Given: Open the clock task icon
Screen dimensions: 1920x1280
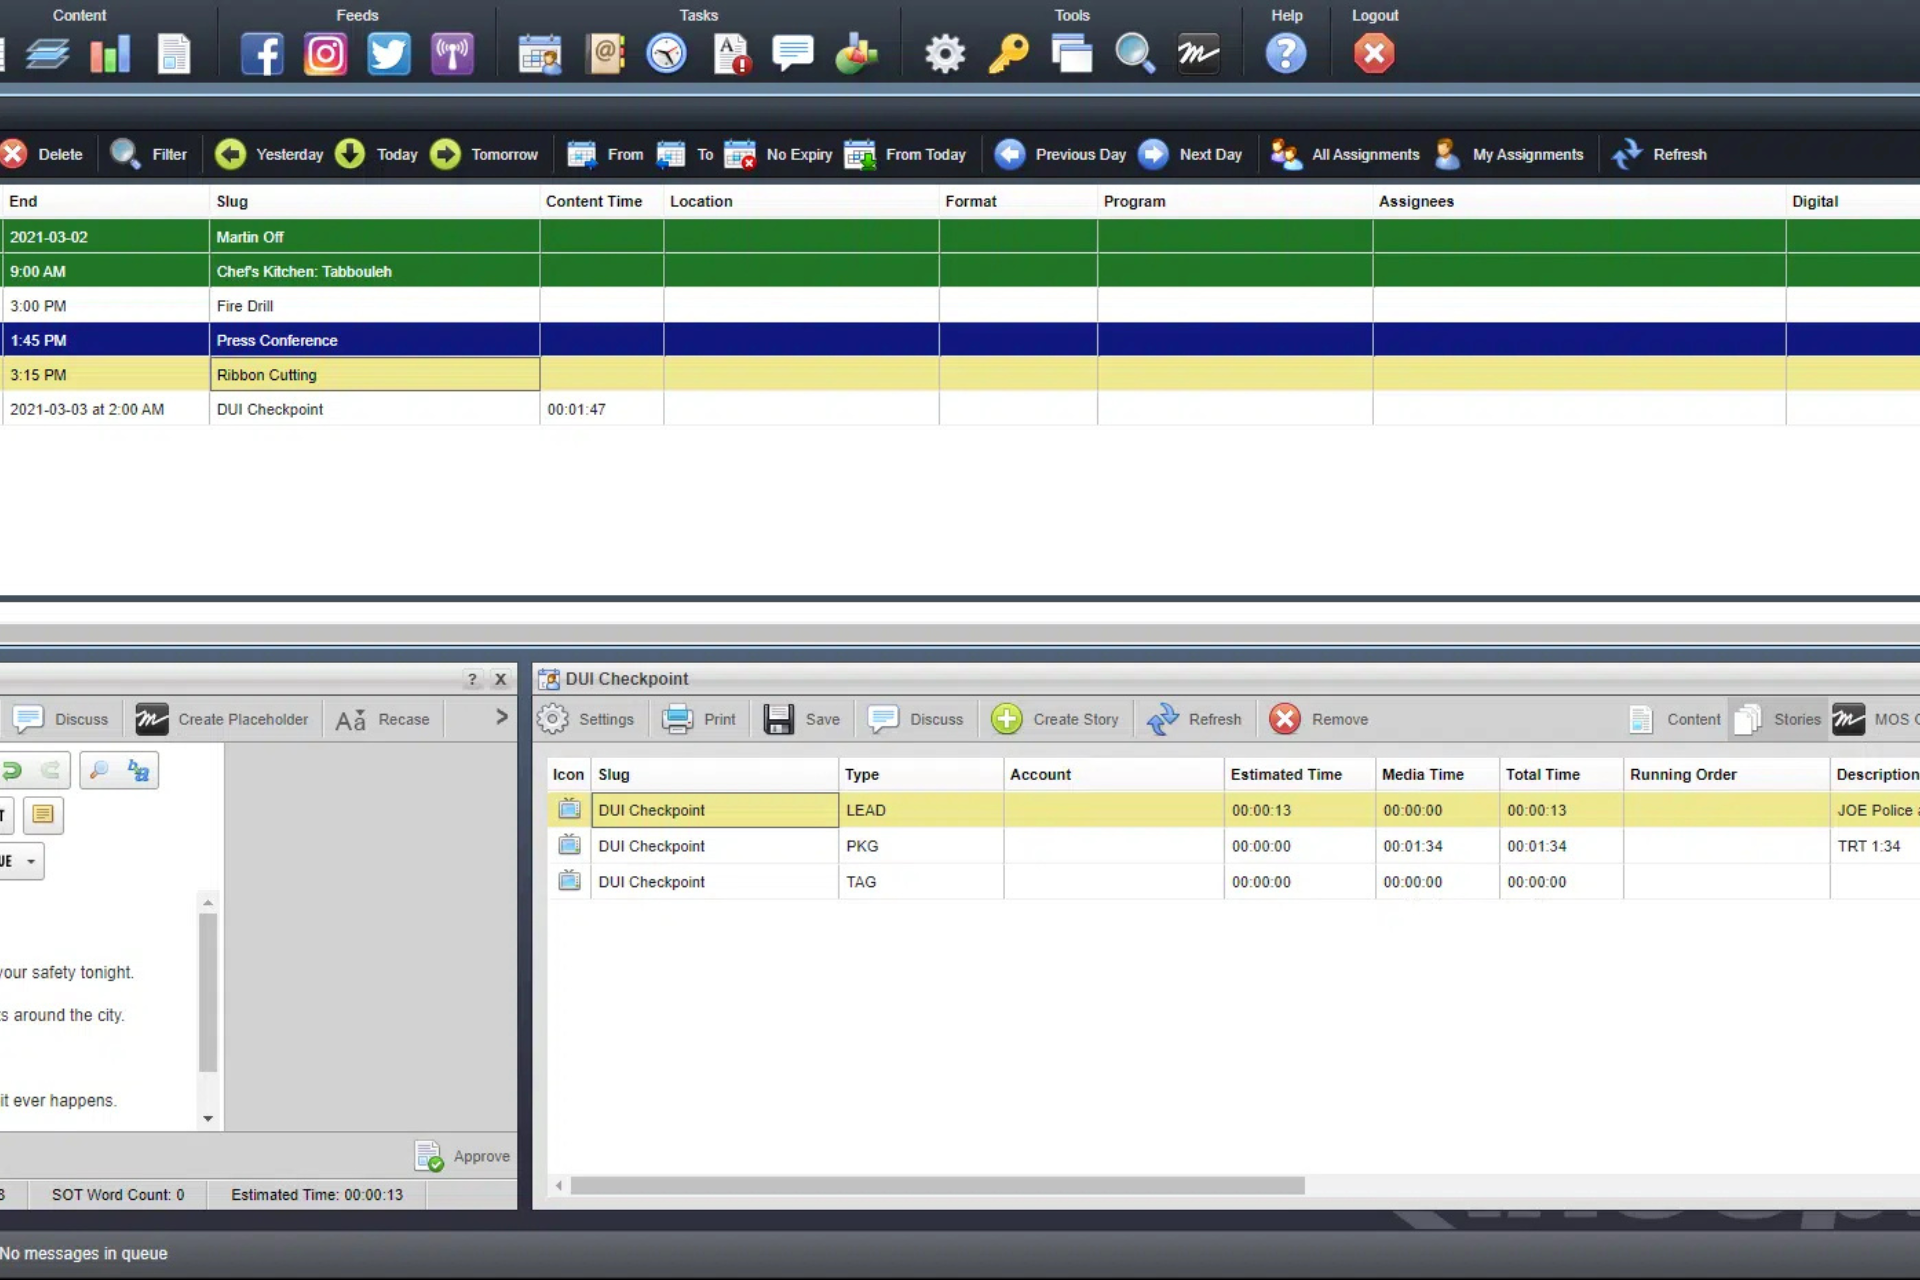Looking at the screenshot, I should pyautogui.click(x=666, y=54).
